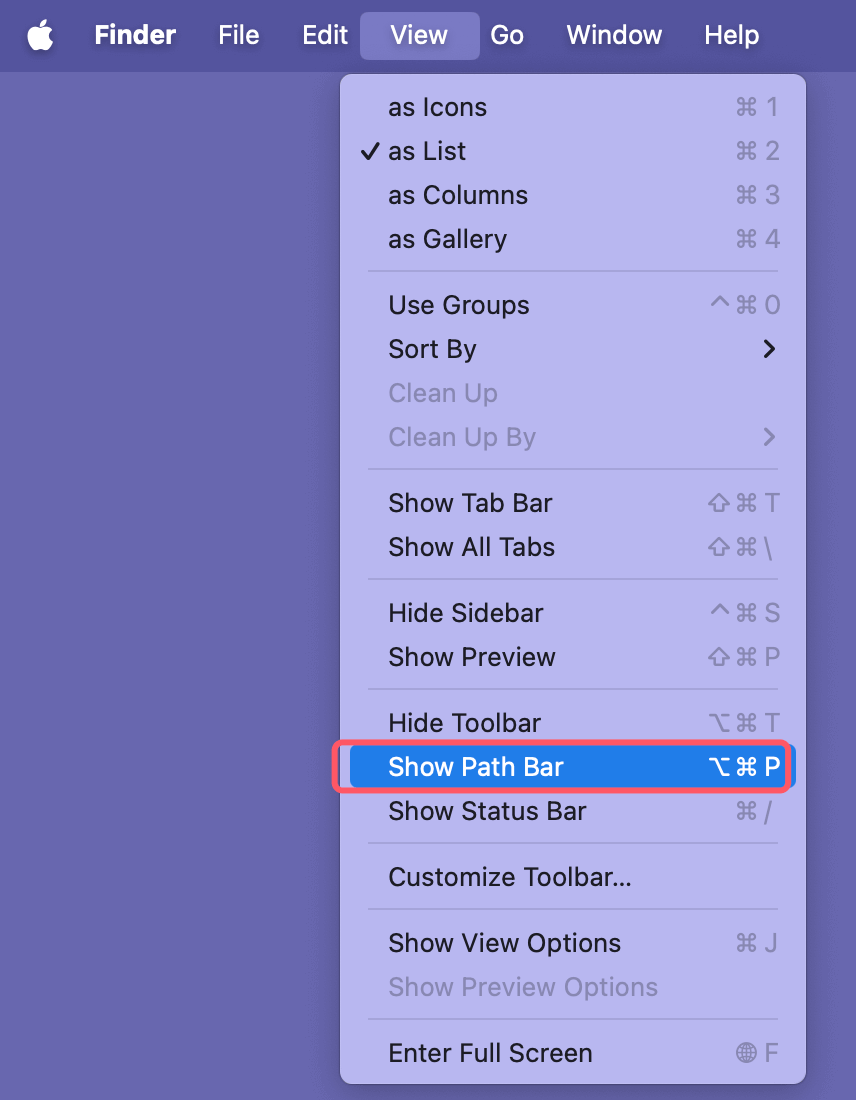Open Customize Toolbar dialog
The image size is (856, 1100).
[x=509, y=877]
